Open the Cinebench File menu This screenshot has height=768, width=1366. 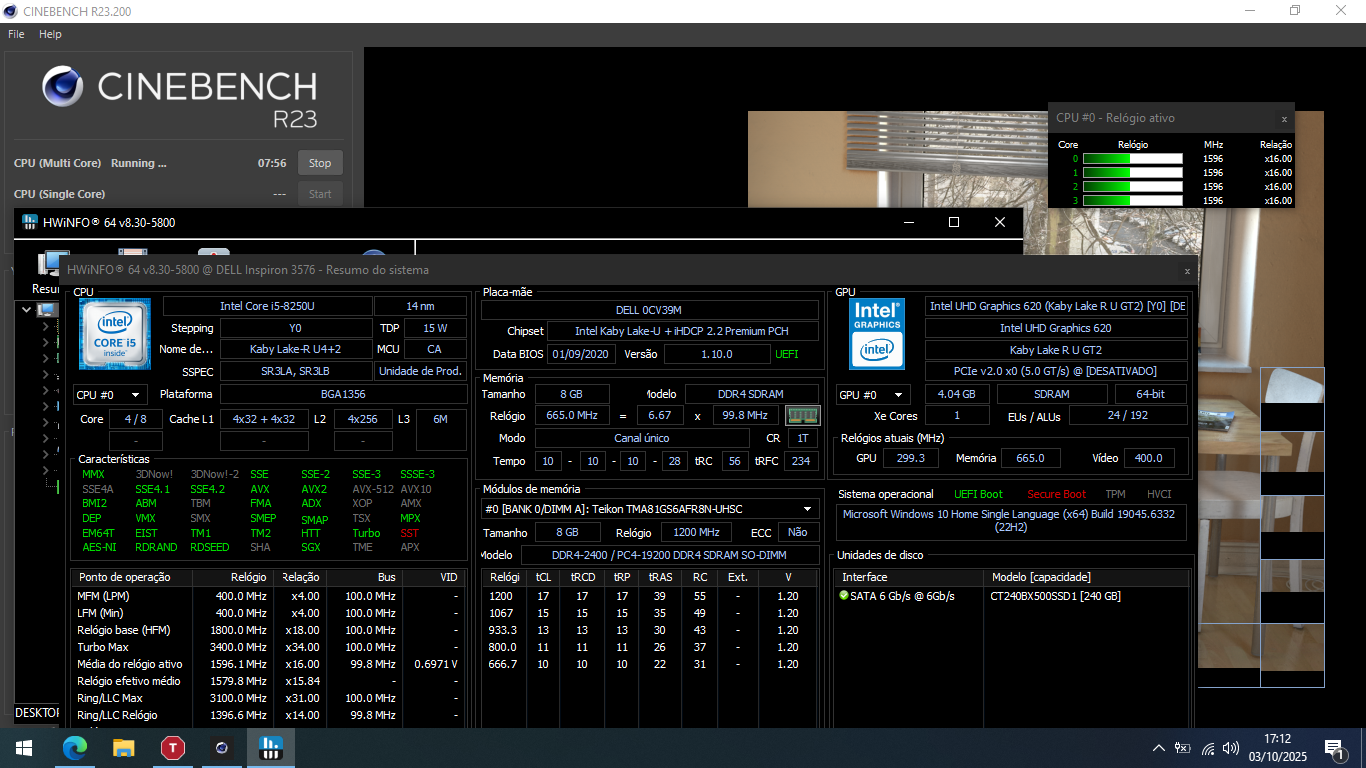[x=16, y=34]
